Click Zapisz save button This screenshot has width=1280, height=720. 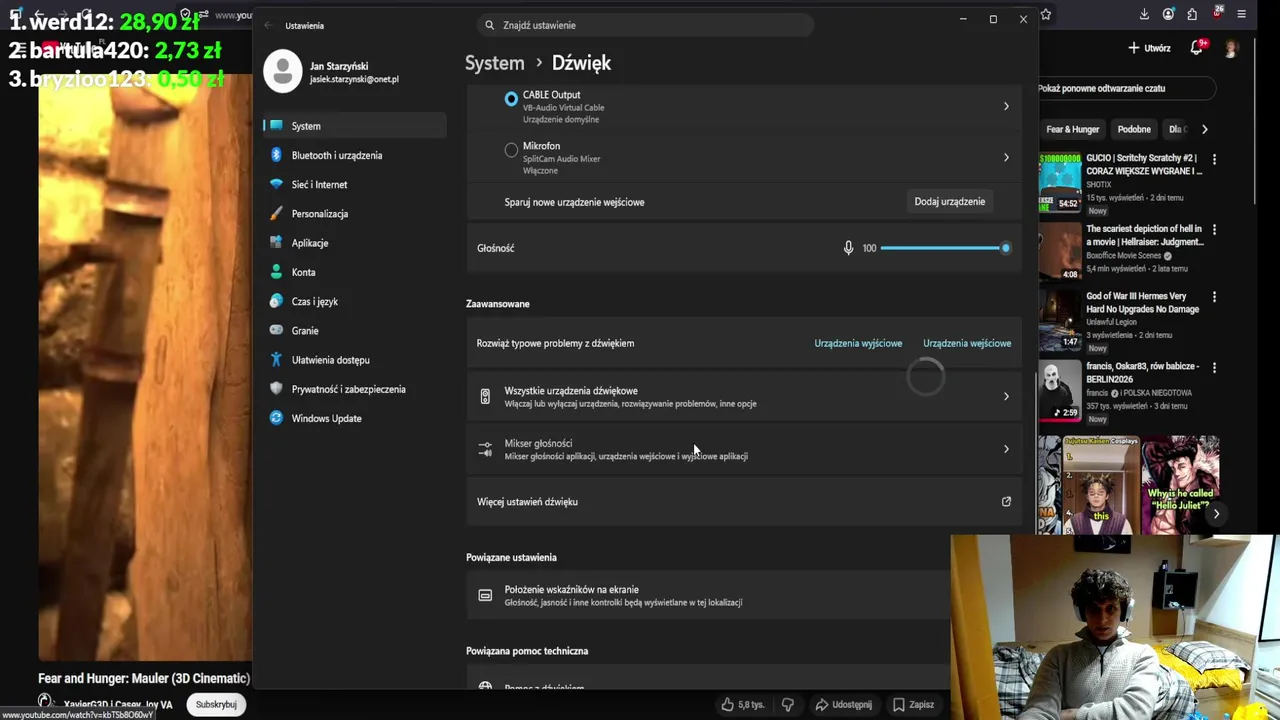pos(913,705)
